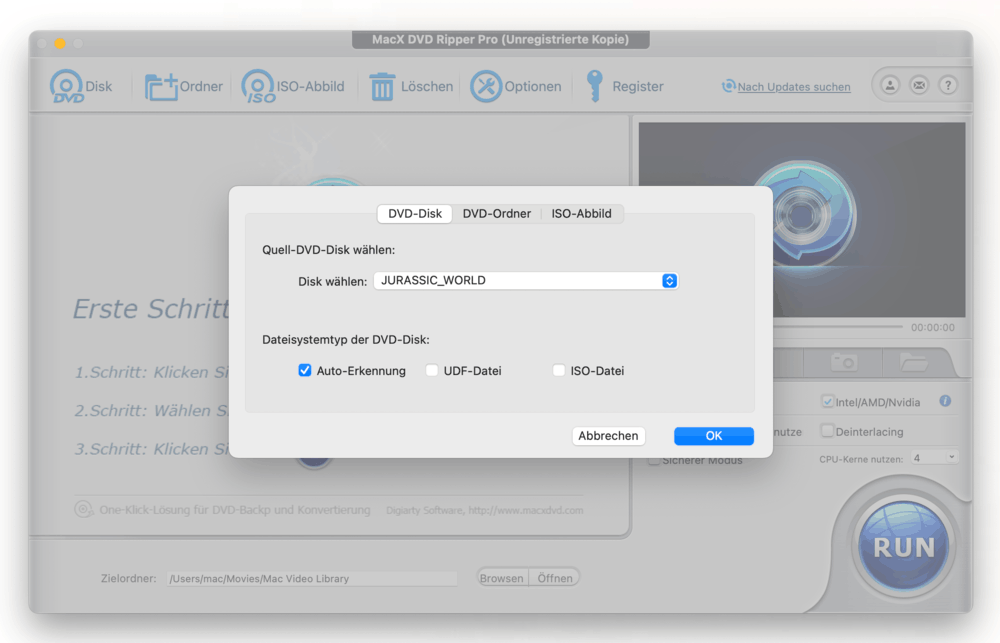Click the user account icon
Image resolution: width=1000 pixels, height=643 pixels.
pos(890,85)
